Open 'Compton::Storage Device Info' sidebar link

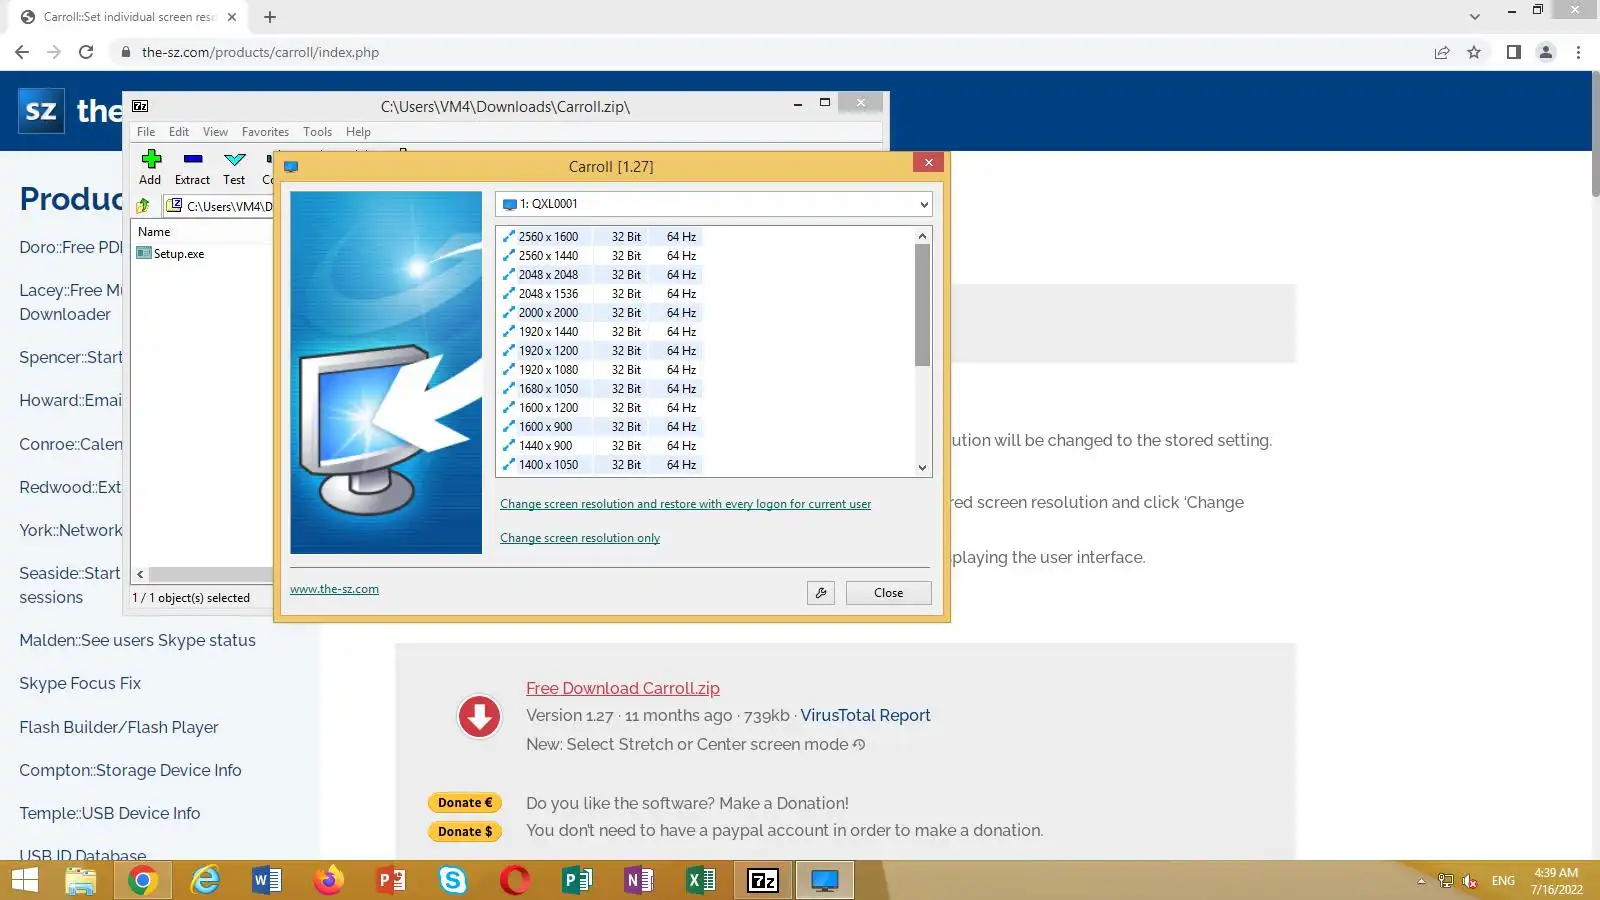(x=130, y=770)
